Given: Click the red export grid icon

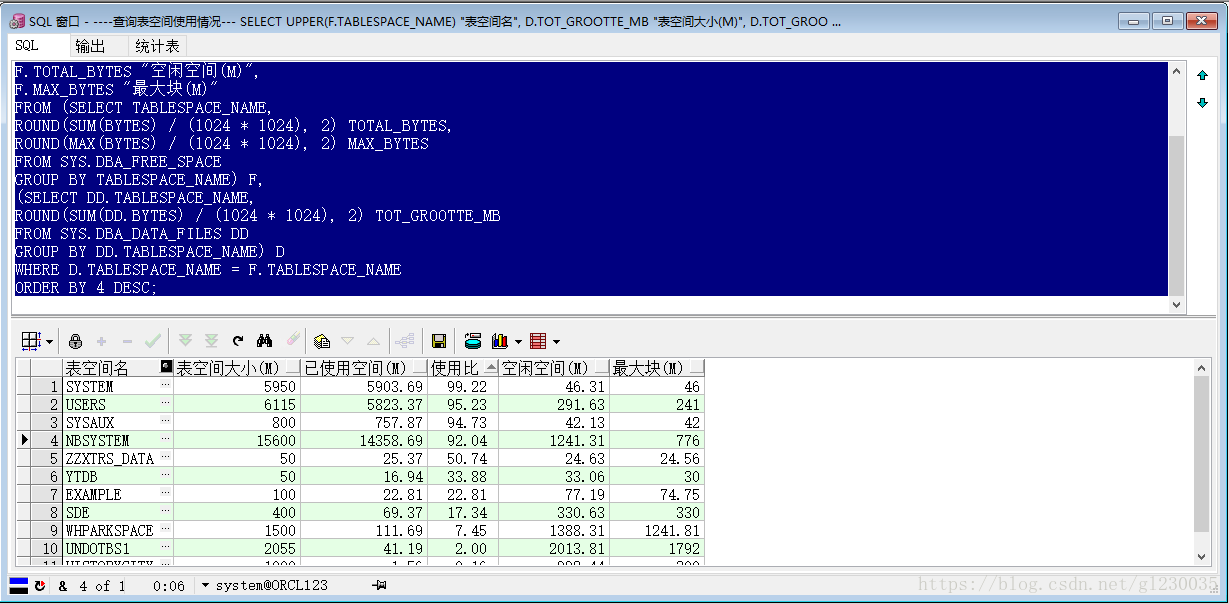Looking at the screenshot, I should coord(538,341).
